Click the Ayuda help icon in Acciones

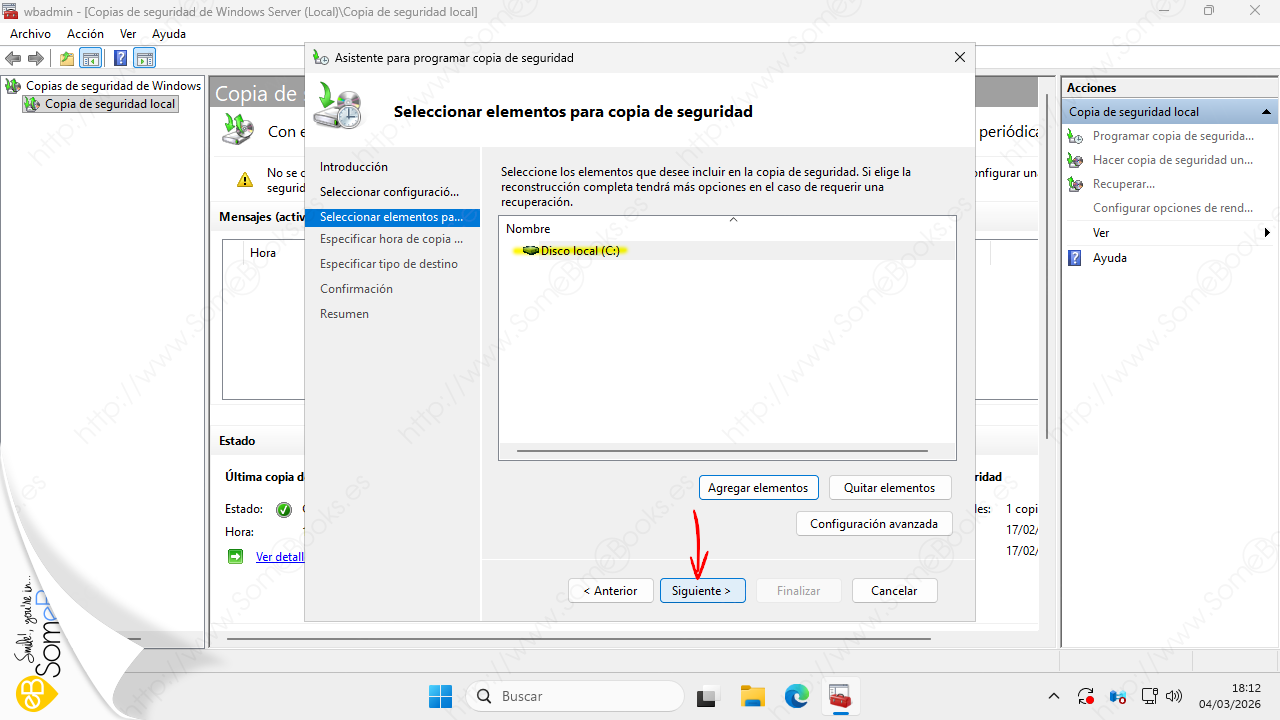1075,258
